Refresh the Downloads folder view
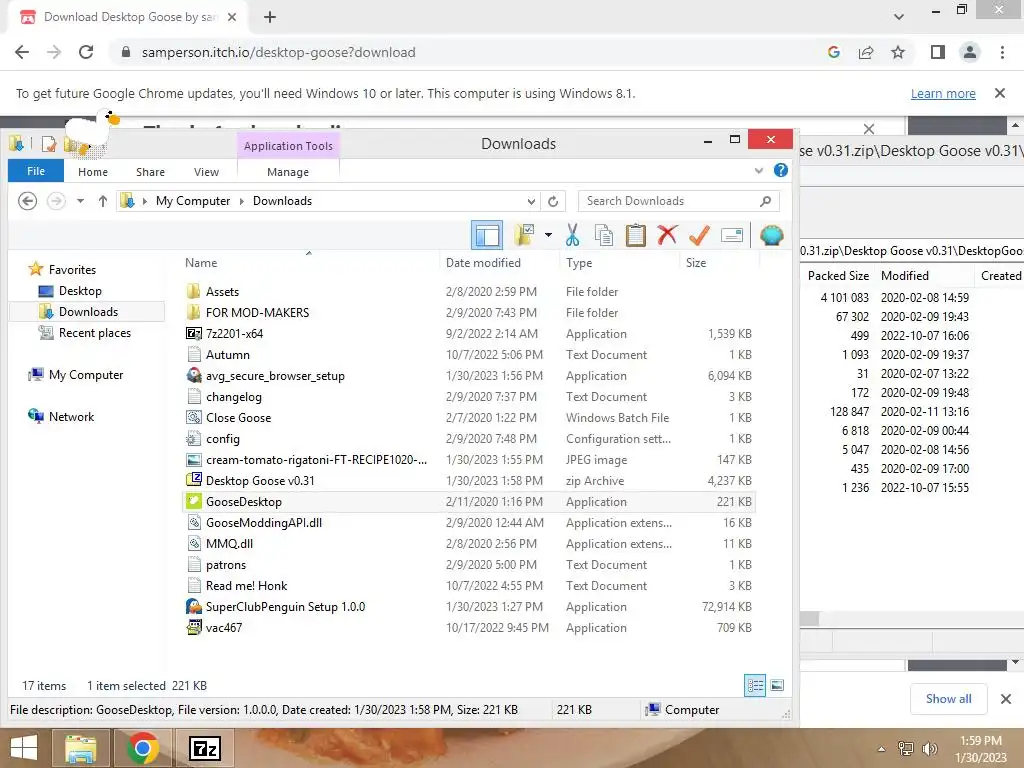The width and height of the screenshot is (1024, 768). 553,201
